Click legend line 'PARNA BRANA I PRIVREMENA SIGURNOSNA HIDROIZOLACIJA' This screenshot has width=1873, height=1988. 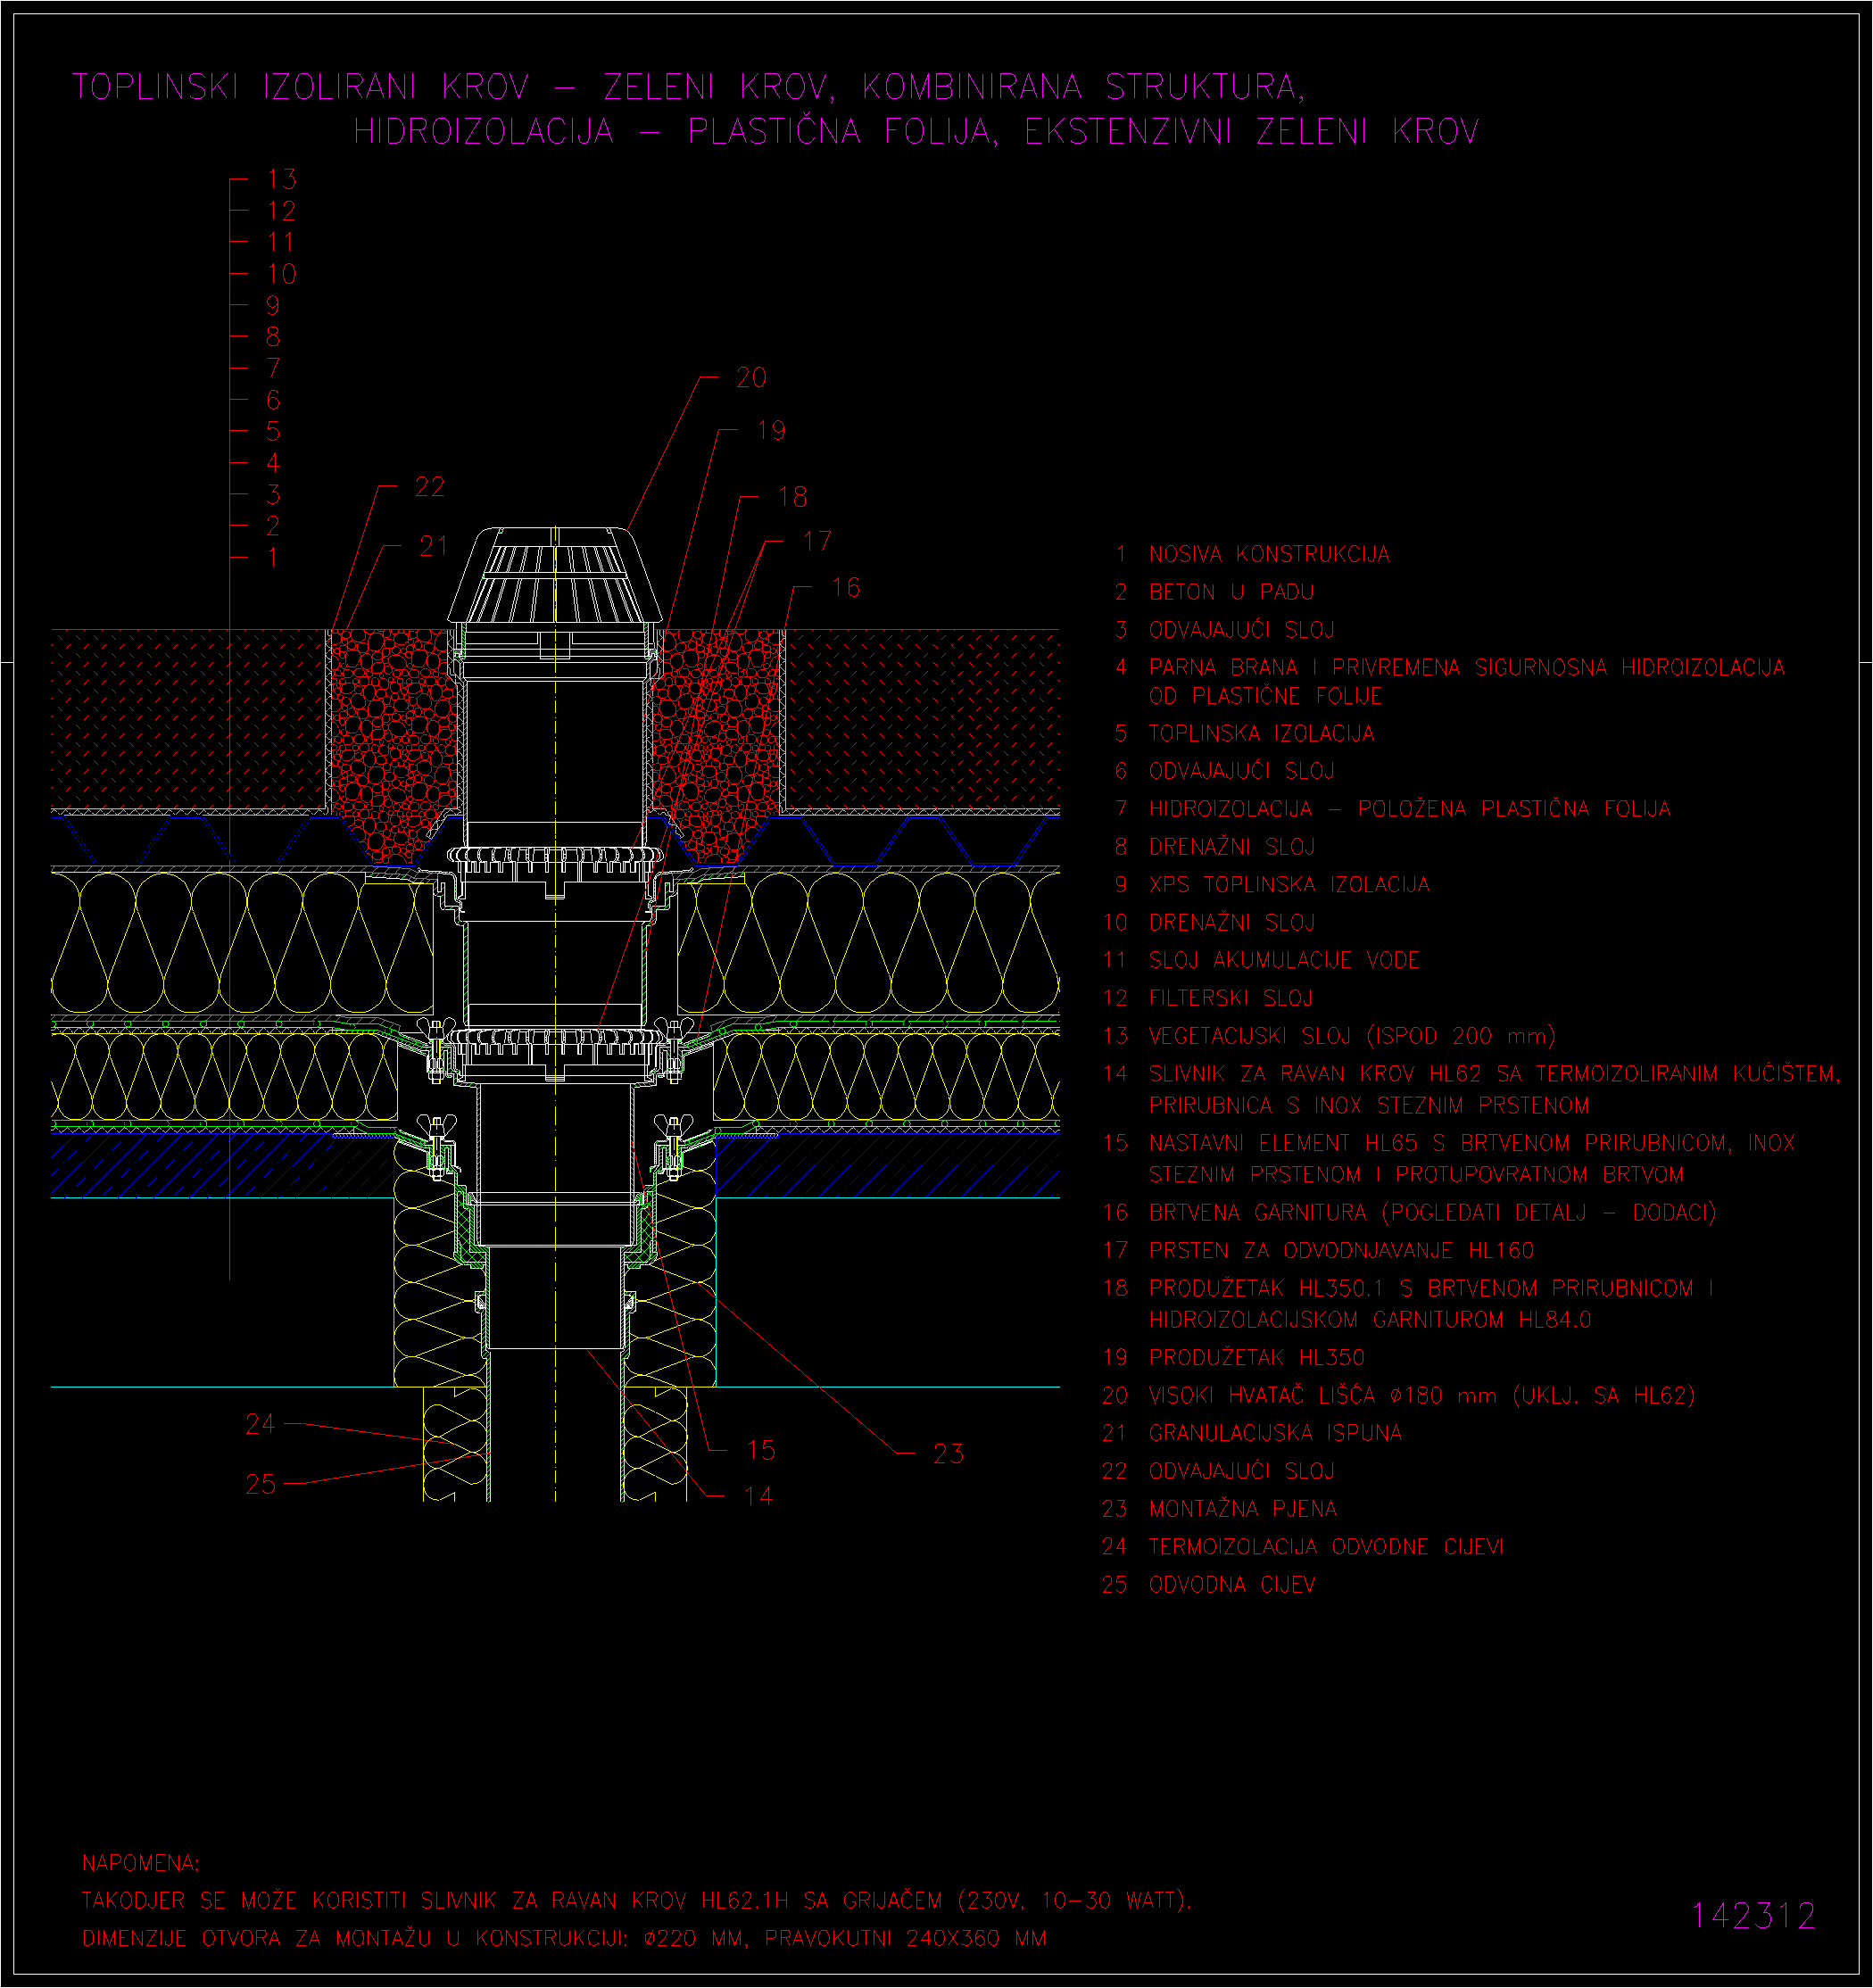point(1467,667)
